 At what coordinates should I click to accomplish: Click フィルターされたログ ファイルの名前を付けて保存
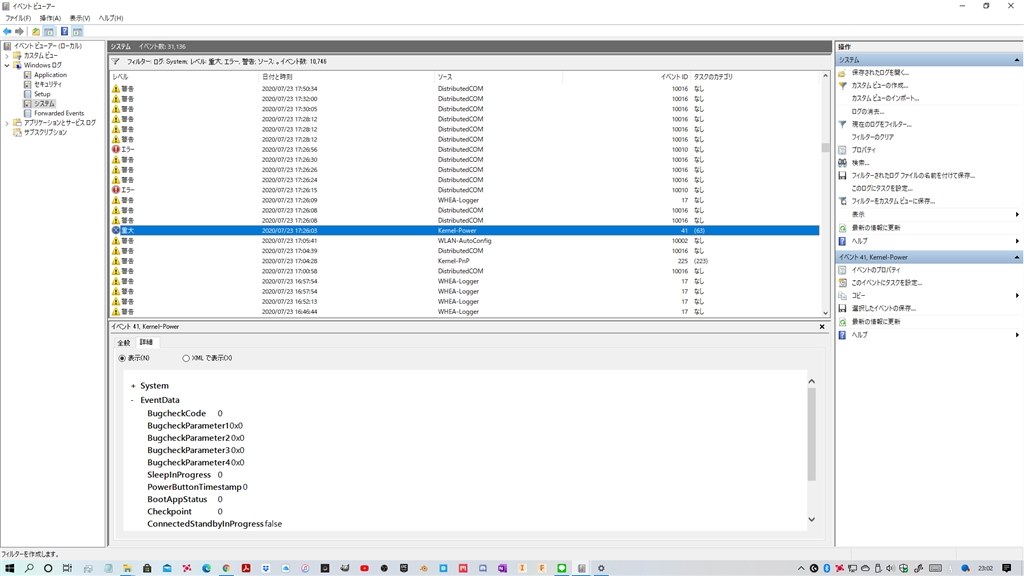coord(913,176)
